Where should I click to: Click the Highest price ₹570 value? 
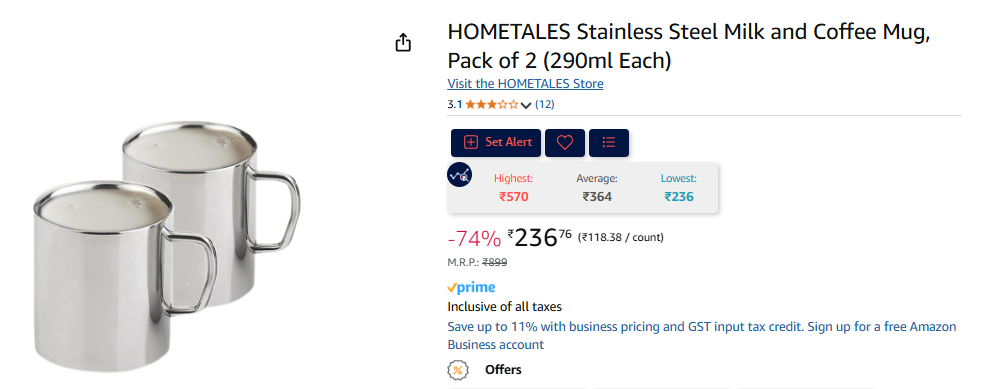click(x=514, y=197)
